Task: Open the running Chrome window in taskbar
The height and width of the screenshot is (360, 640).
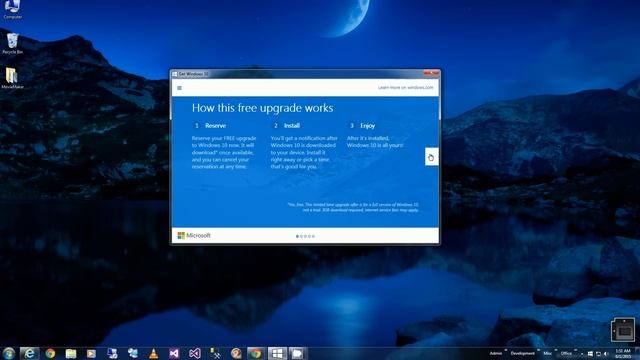Action: pos(256,353)
